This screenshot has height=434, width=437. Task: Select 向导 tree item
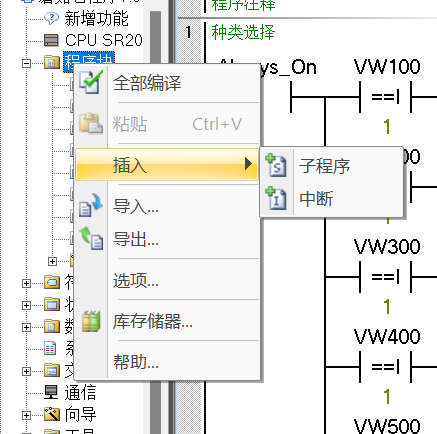point(80,414)
